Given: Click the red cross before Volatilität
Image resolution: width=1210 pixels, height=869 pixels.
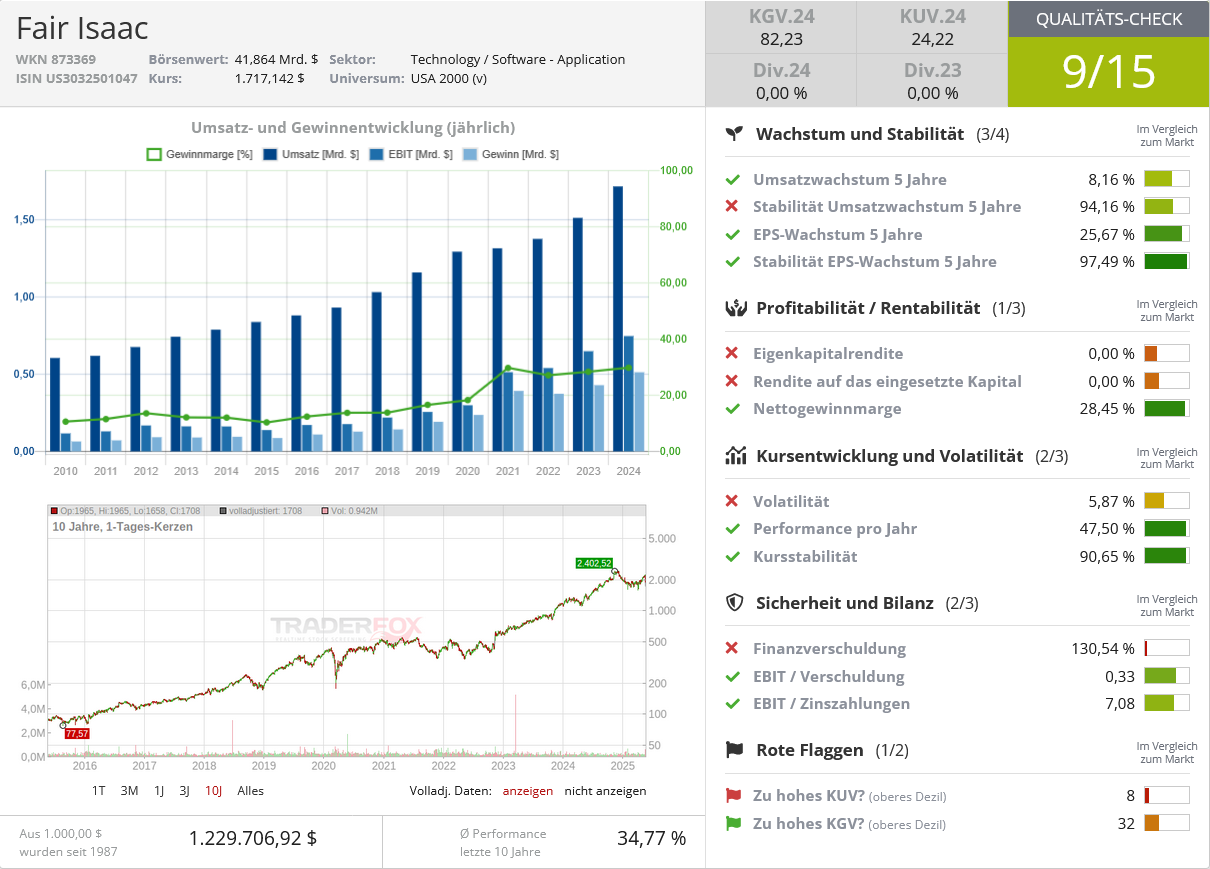Looking at the screenshot, I should 733,501.
